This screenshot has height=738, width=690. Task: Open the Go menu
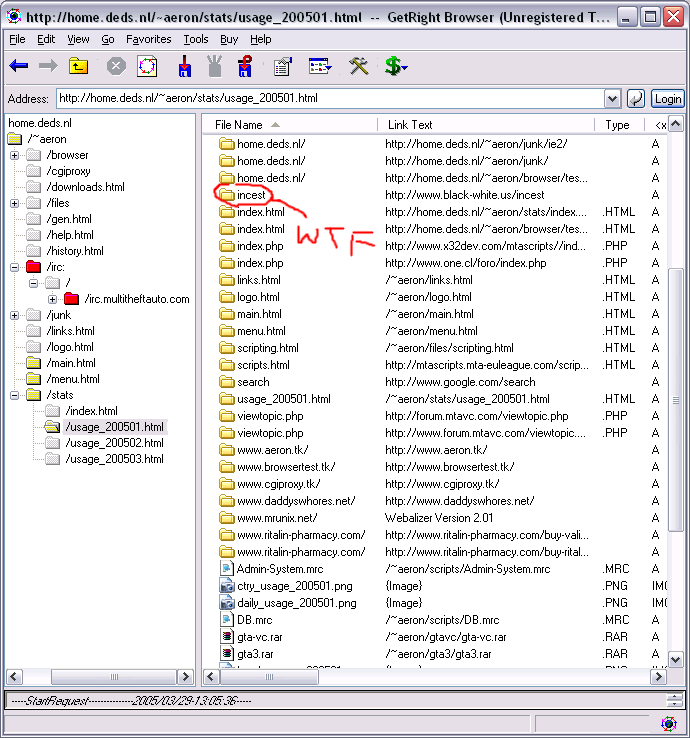(108, 40)
